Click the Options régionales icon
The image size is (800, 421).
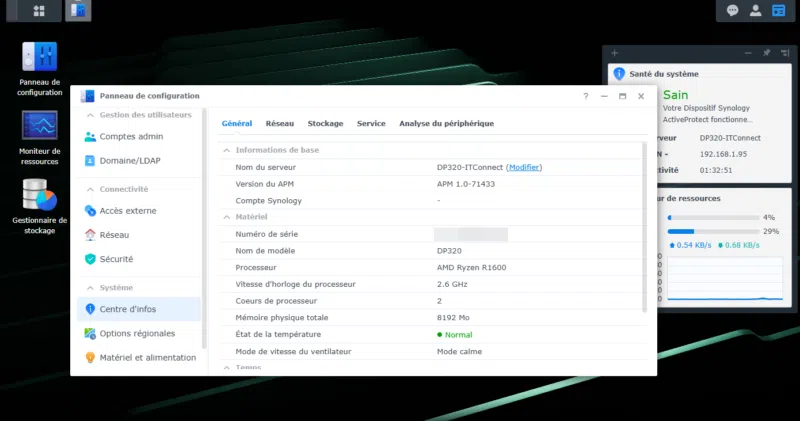coord(90,334)
